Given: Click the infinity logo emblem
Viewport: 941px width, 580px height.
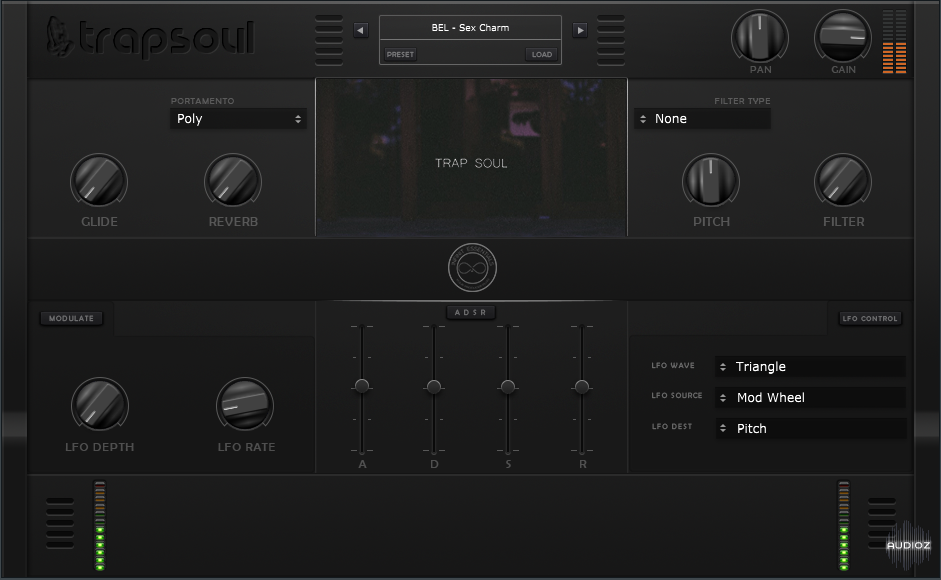Looking at the screenshot, I should click(x=472, y=268).
